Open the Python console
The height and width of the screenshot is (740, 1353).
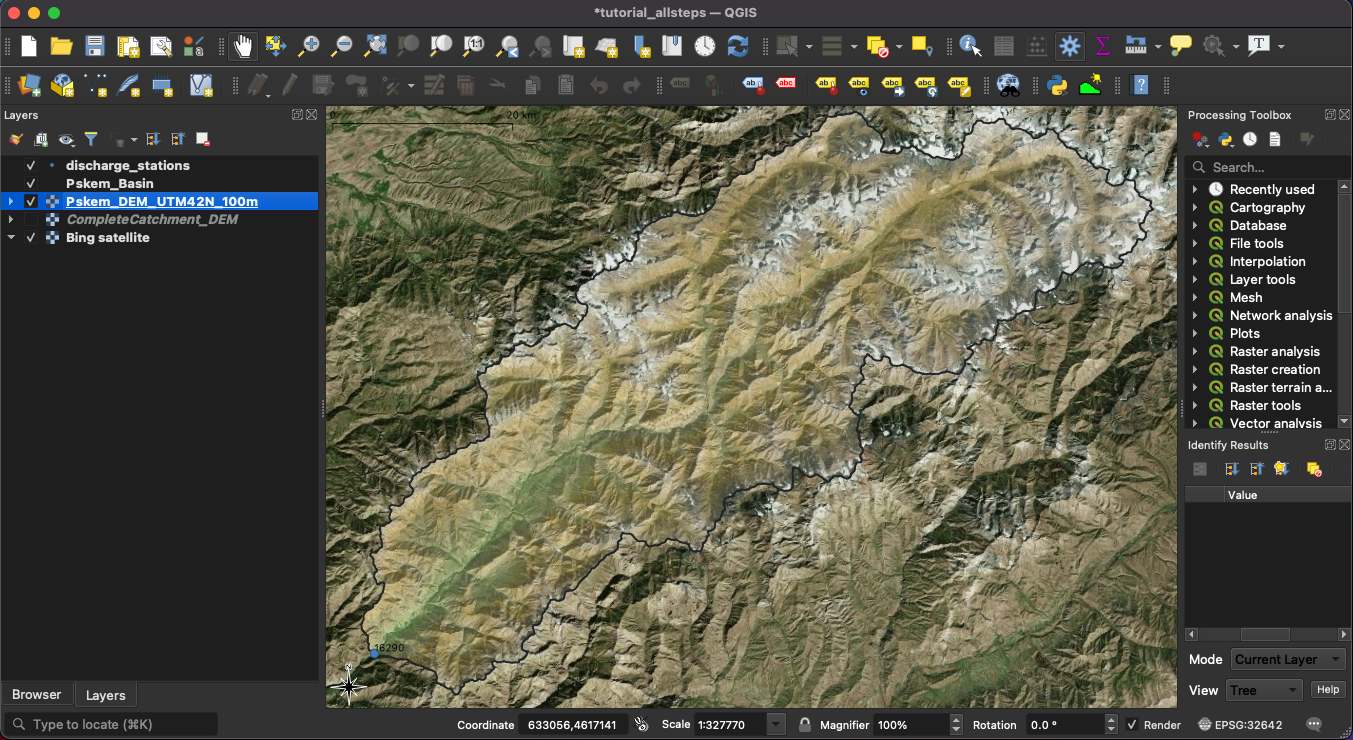pos(1057,86)
